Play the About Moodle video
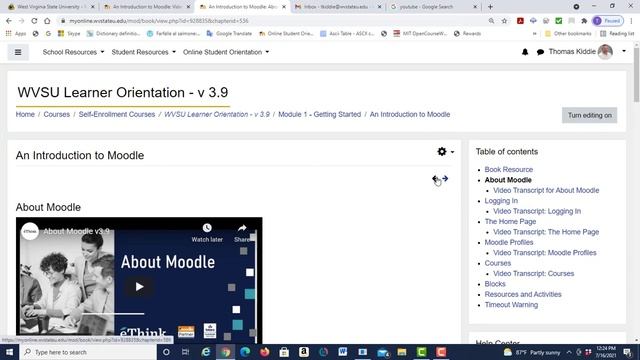 coord(139,287)
